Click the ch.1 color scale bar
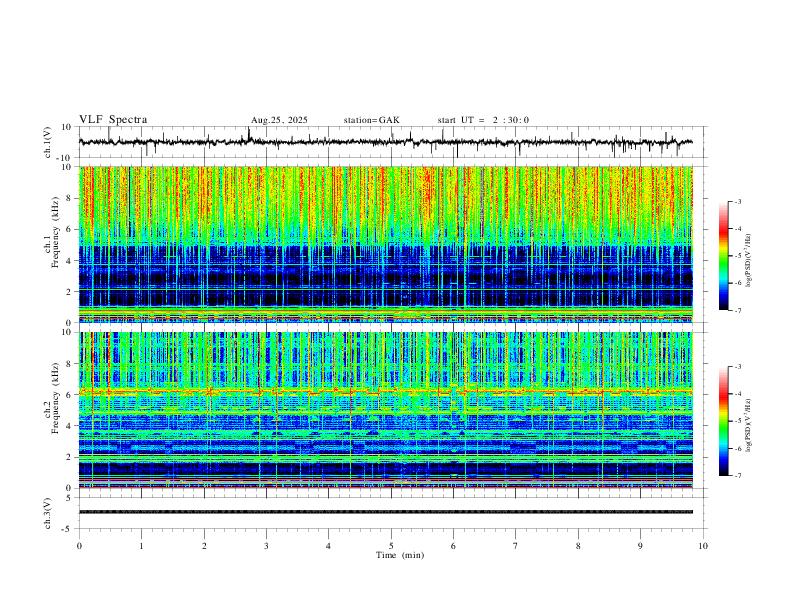The height and width of the screenshot is (612, 792). coord(724,256)
